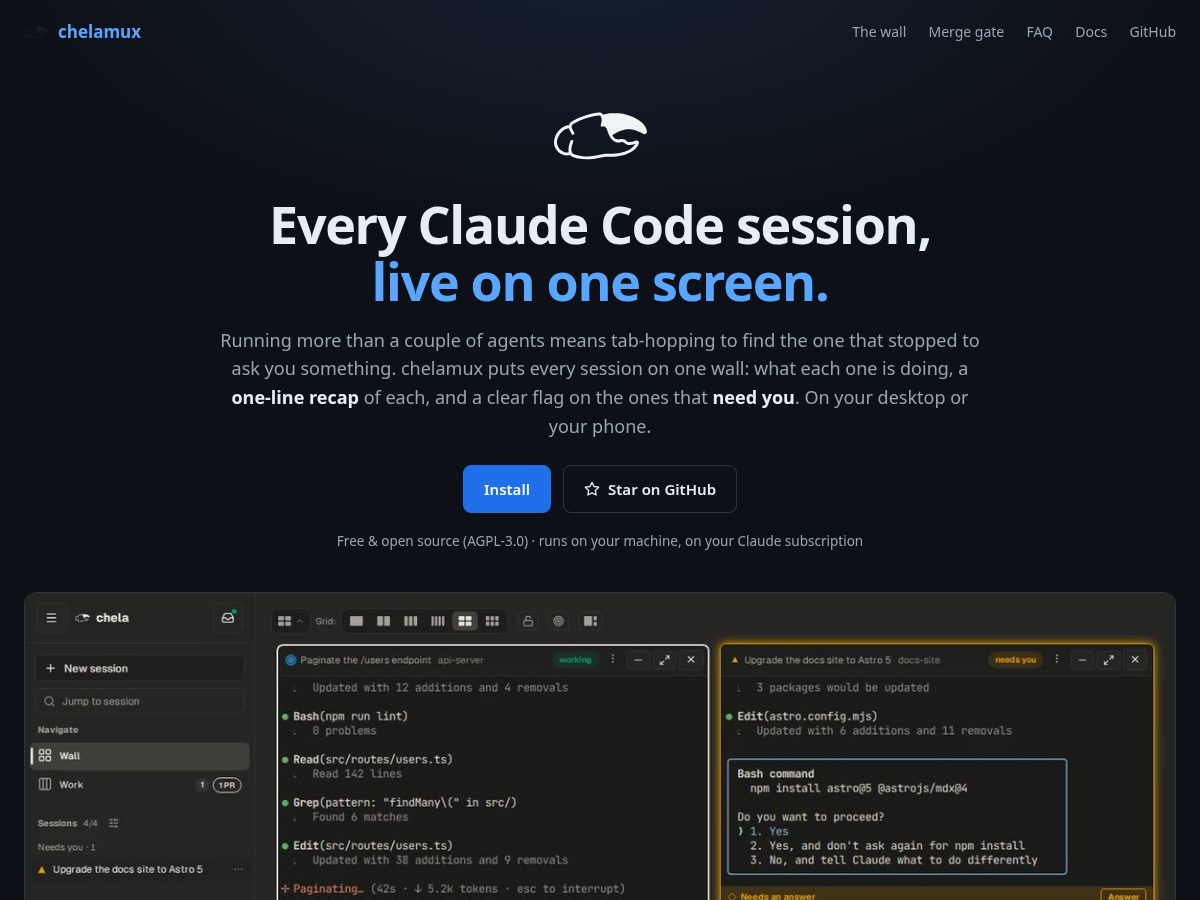Open Work in the Navigate list
1200x900 pixels.
(139, 785)
